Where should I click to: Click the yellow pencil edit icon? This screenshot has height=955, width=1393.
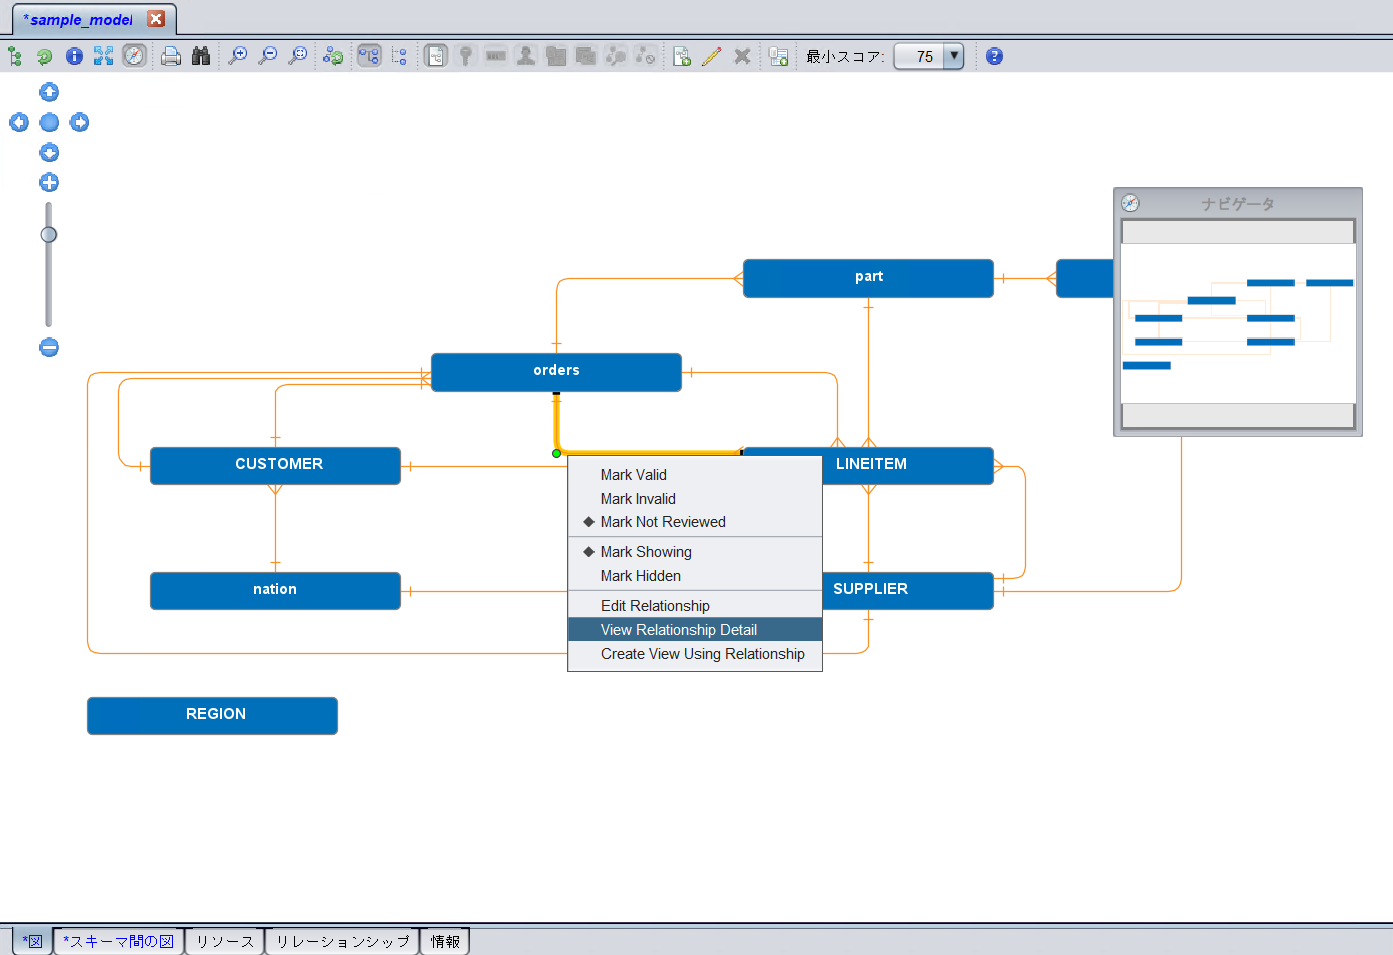pyautogui.click(x=712, y=56)
